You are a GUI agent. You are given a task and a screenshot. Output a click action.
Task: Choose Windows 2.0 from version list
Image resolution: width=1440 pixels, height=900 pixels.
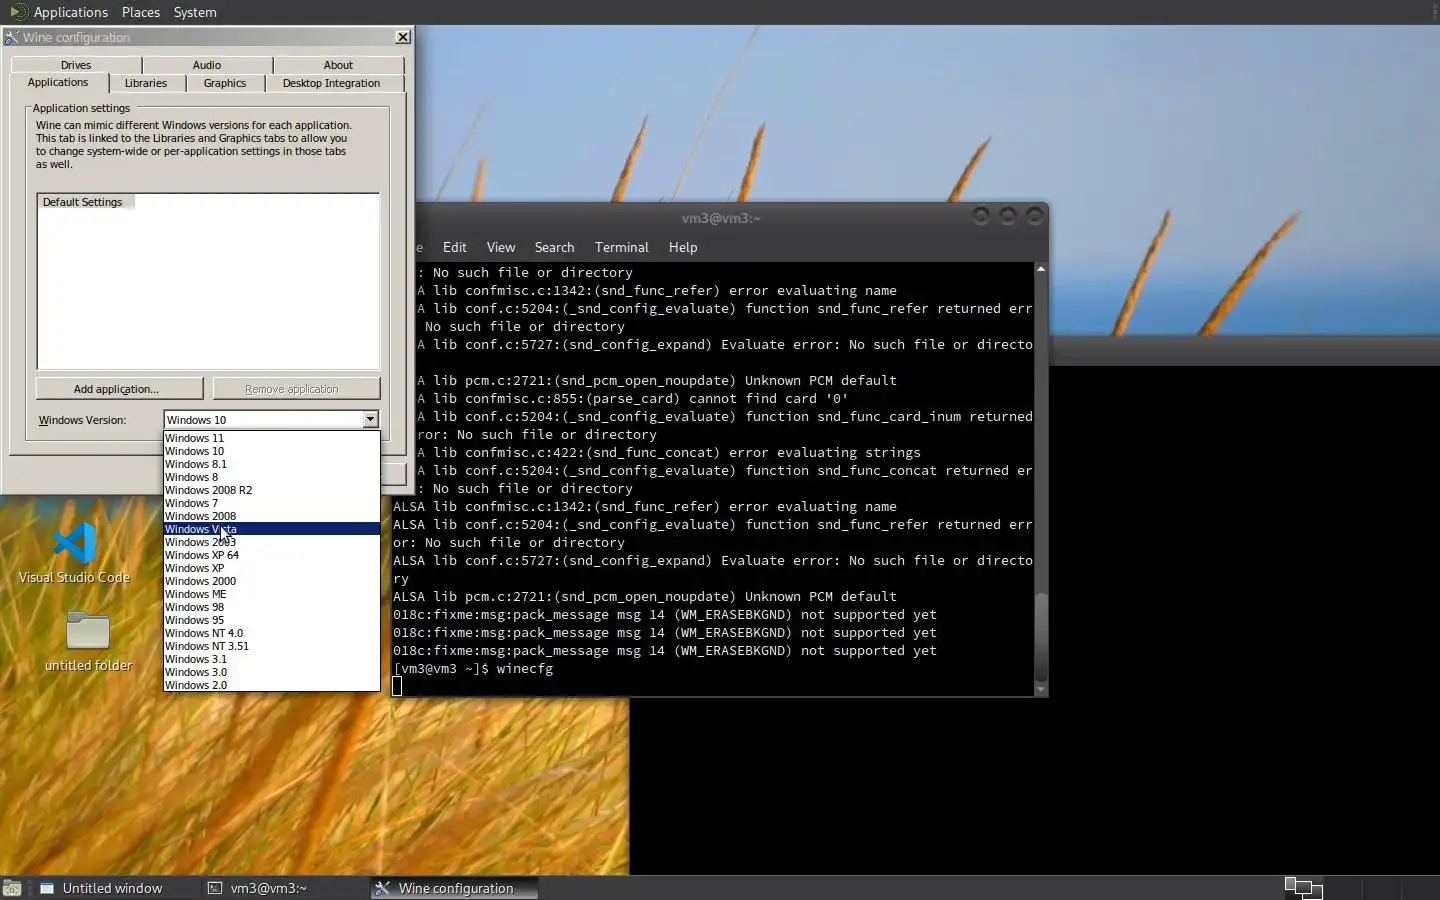pos(272,685)
